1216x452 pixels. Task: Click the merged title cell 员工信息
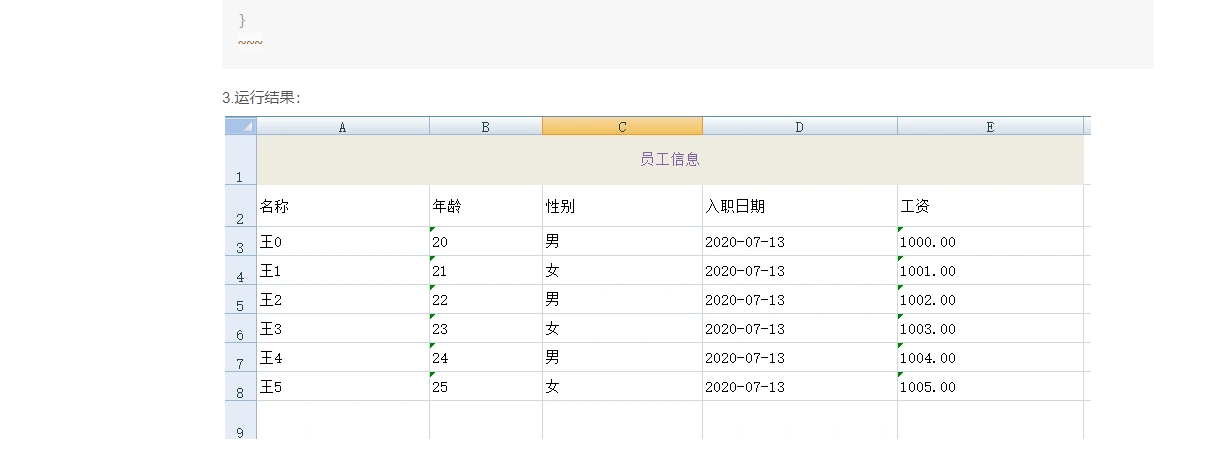[670, 160]
